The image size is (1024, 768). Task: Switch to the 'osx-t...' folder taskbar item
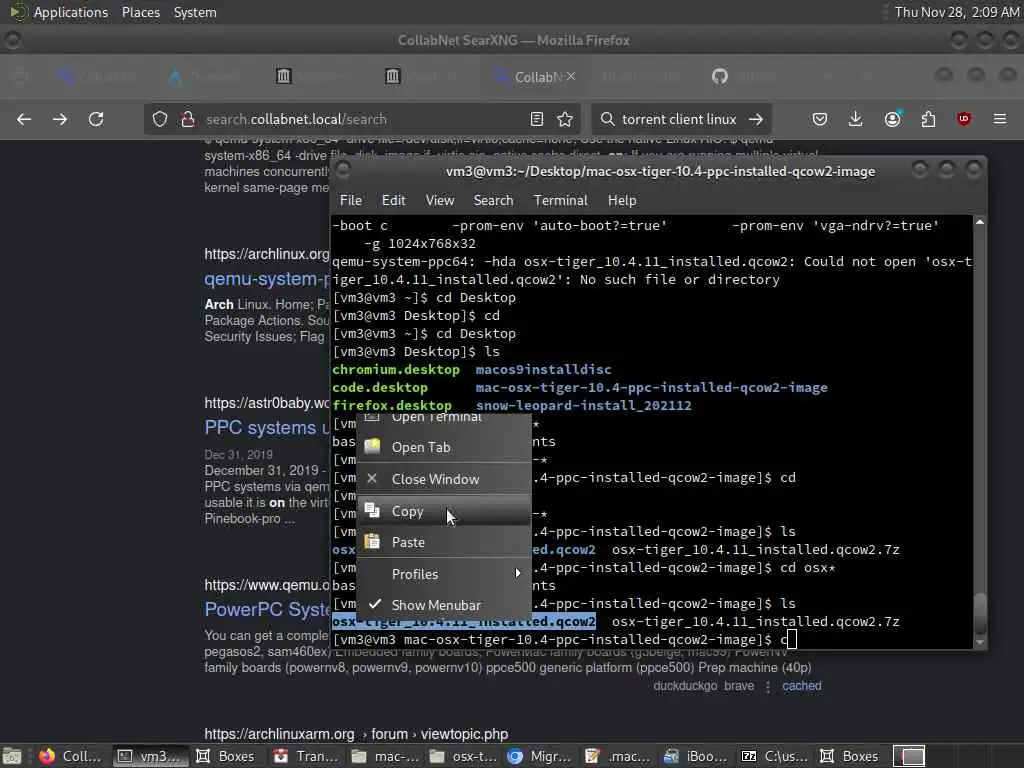(x=464, y=756)
